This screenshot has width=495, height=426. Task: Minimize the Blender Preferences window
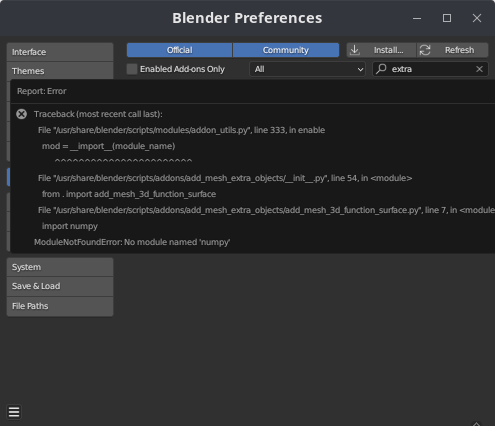pyautogui.click(x=417, y=18)
